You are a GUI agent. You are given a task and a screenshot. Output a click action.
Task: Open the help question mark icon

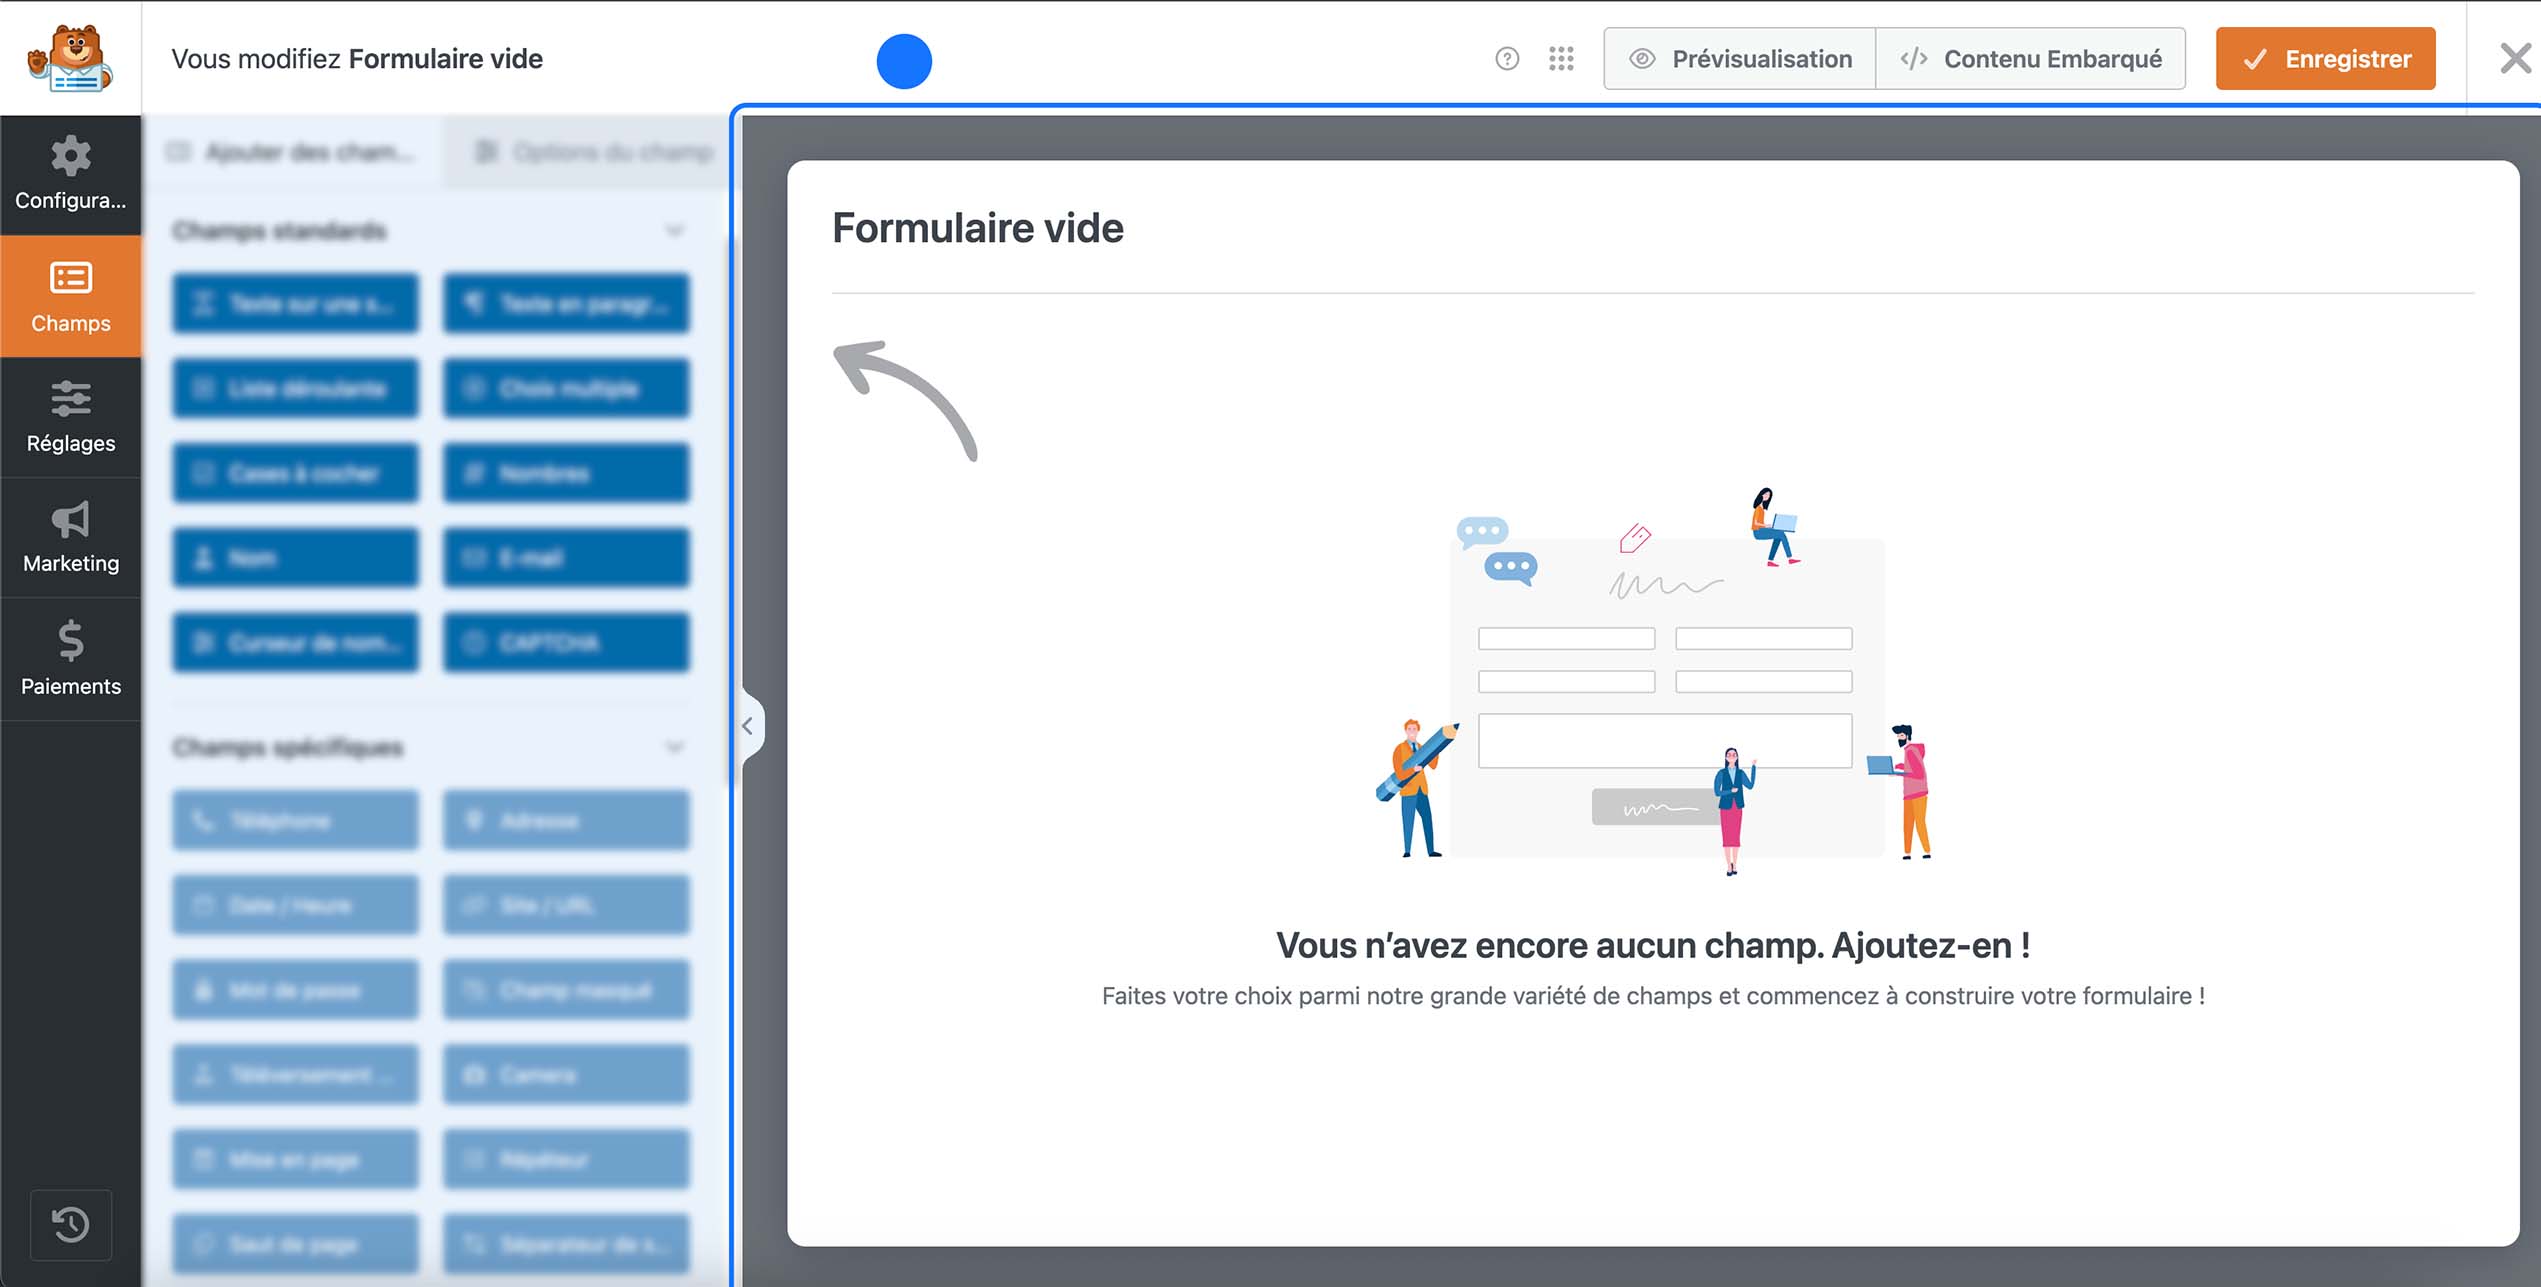[x=1506, y=58]
